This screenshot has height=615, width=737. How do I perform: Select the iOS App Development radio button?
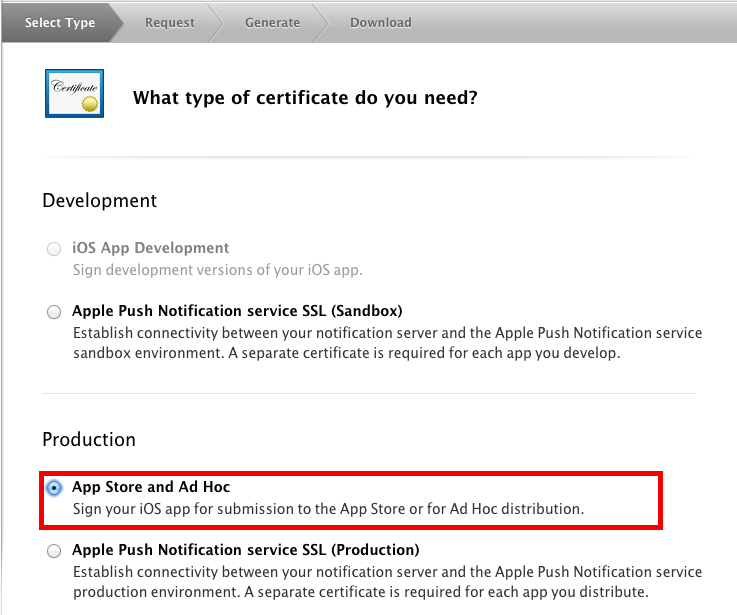54,248
